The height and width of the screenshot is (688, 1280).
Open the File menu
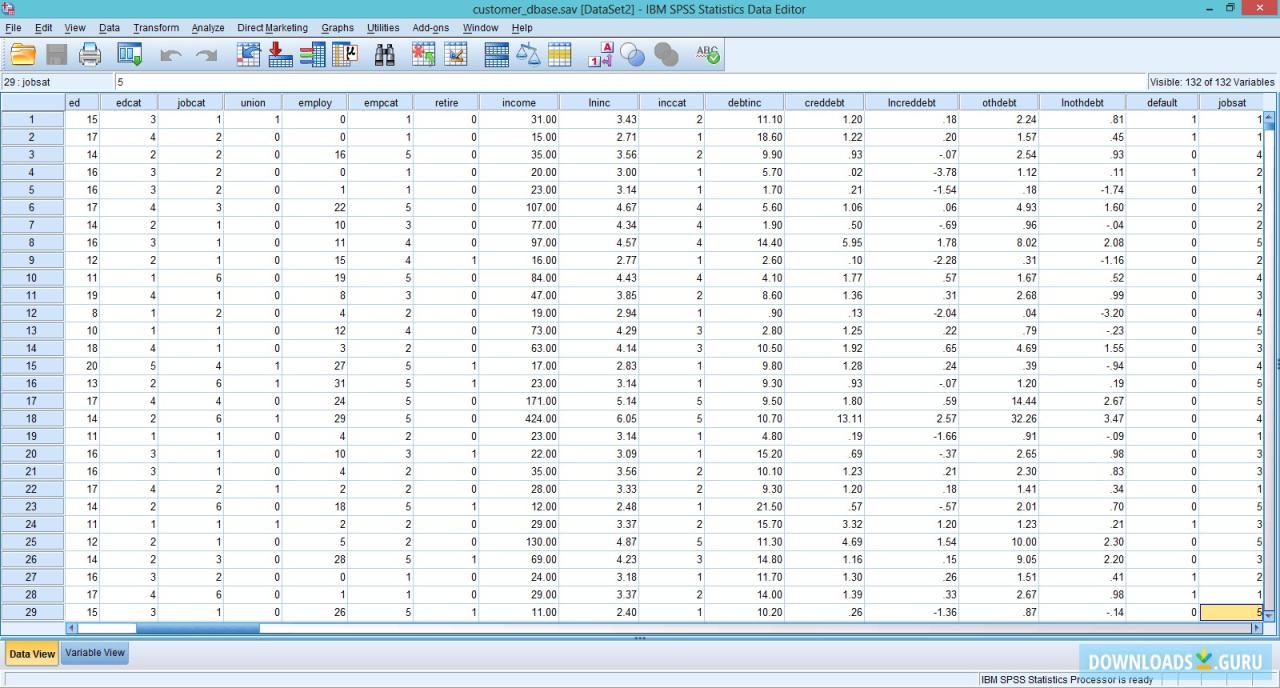(13, 28)
